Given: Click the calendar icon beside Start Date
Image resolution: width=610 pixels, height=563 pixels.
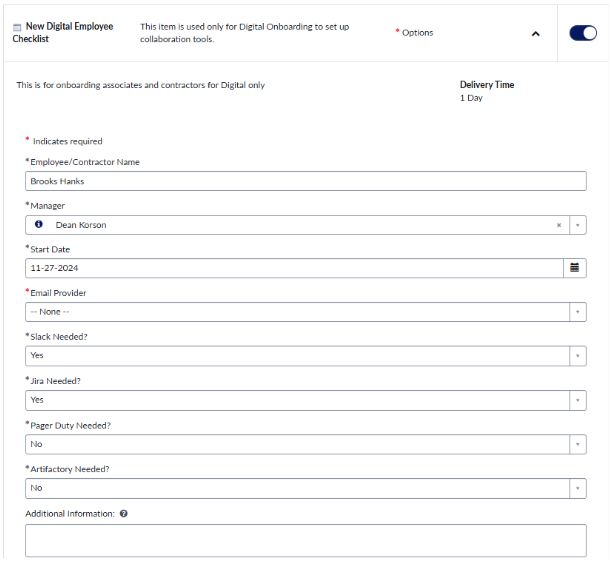Looking at the screenshot, I should [x=575, y=268].
